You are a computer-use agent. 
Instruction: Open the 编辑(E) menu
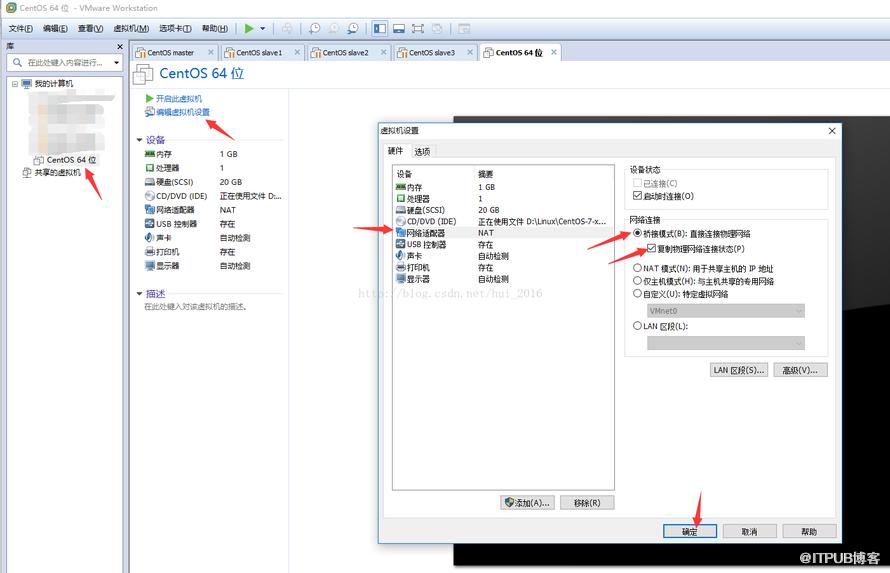pos(55,28)
